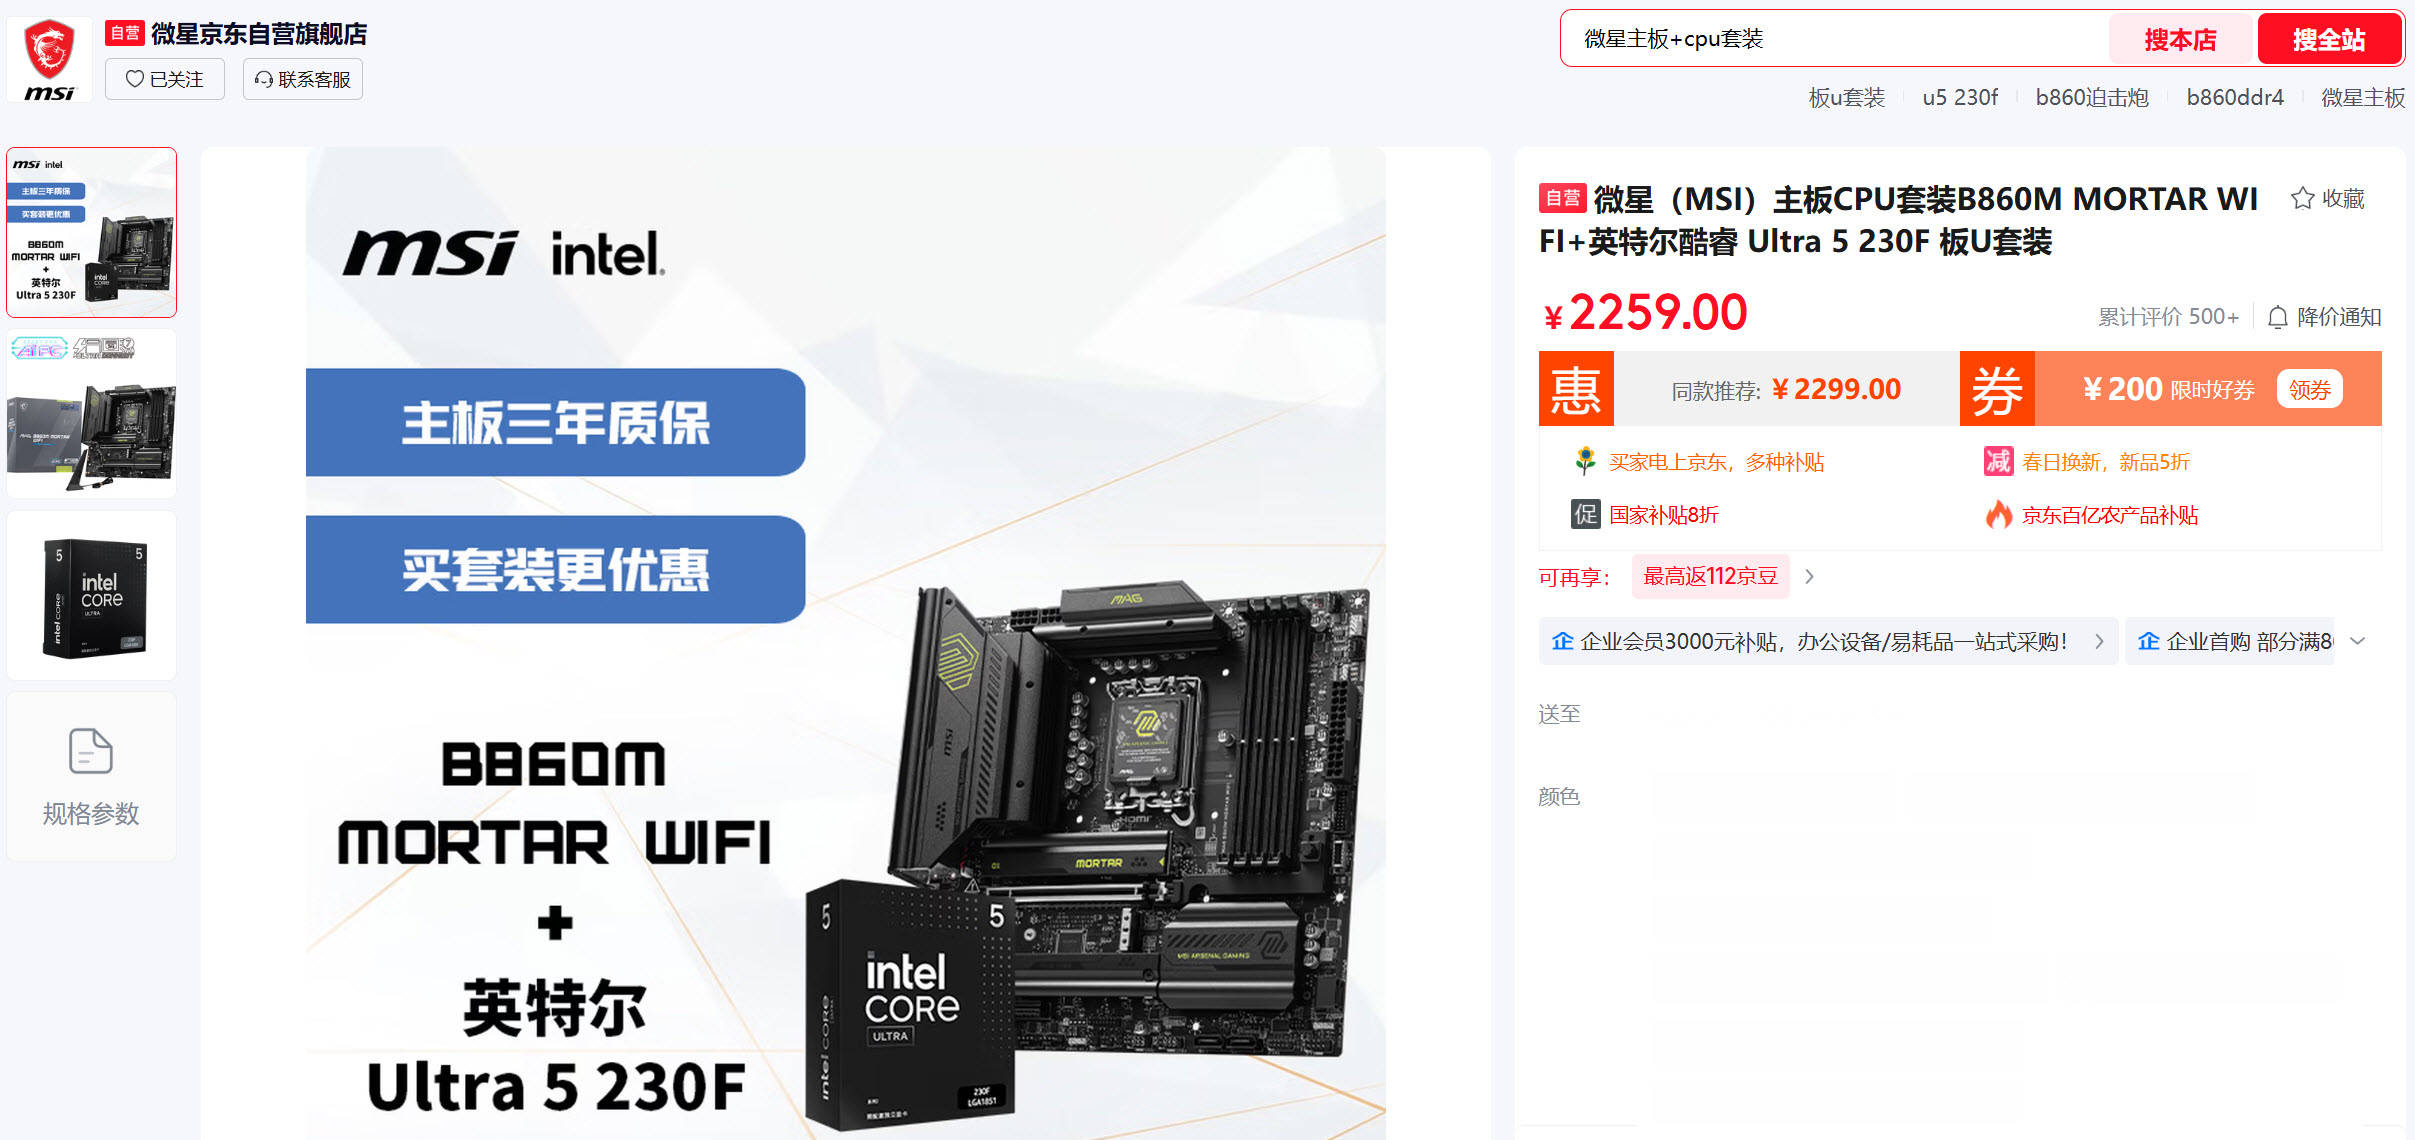This screenshot has width=2415, height=1140.
Task: Expand the 最高返112京豆 rewards arrow
Action: coord(1809,577)
